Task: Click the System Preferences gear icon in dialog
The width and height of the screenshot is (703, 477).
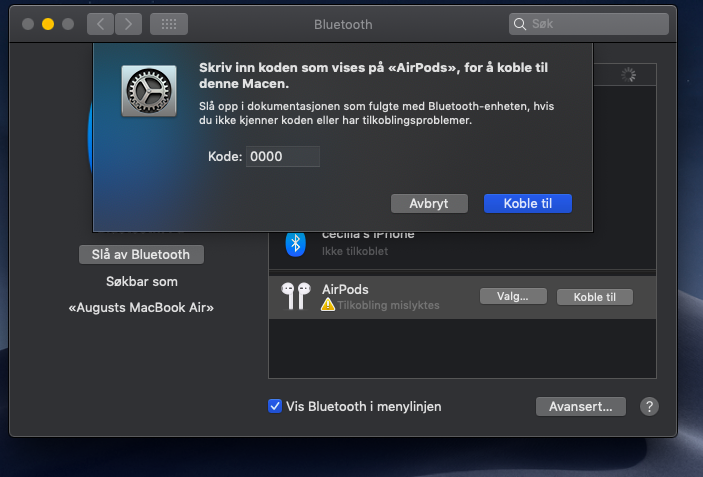Action: [x=149, y=91]
